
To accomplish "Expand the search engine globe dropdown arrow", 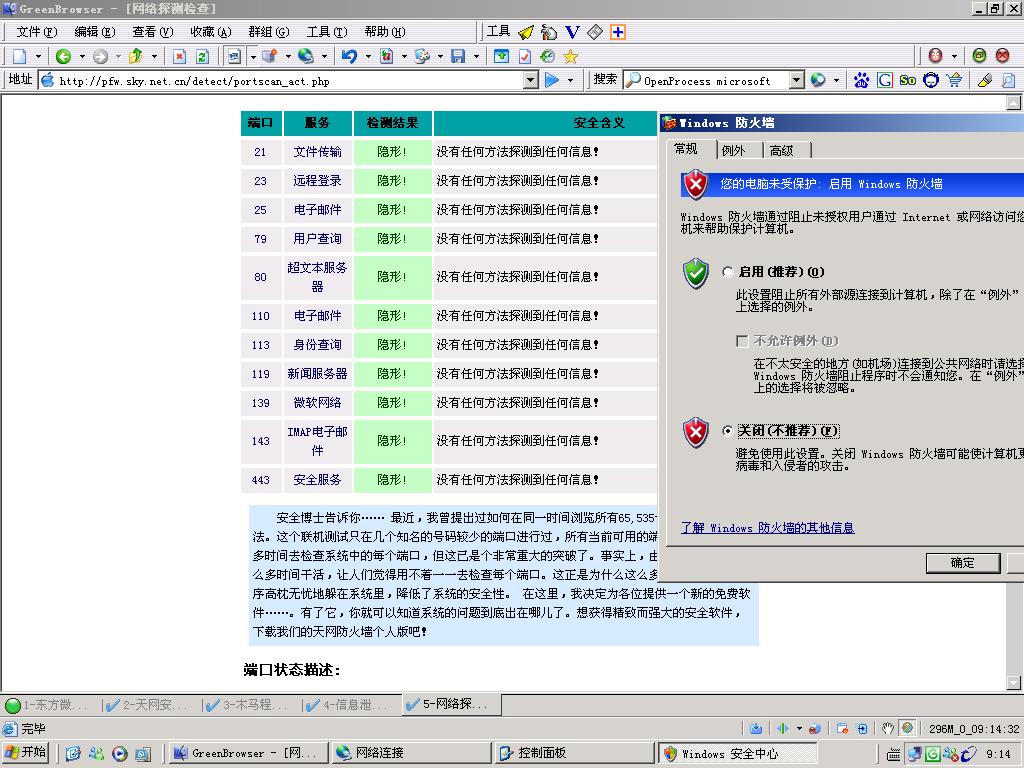I will pos(836,80).
